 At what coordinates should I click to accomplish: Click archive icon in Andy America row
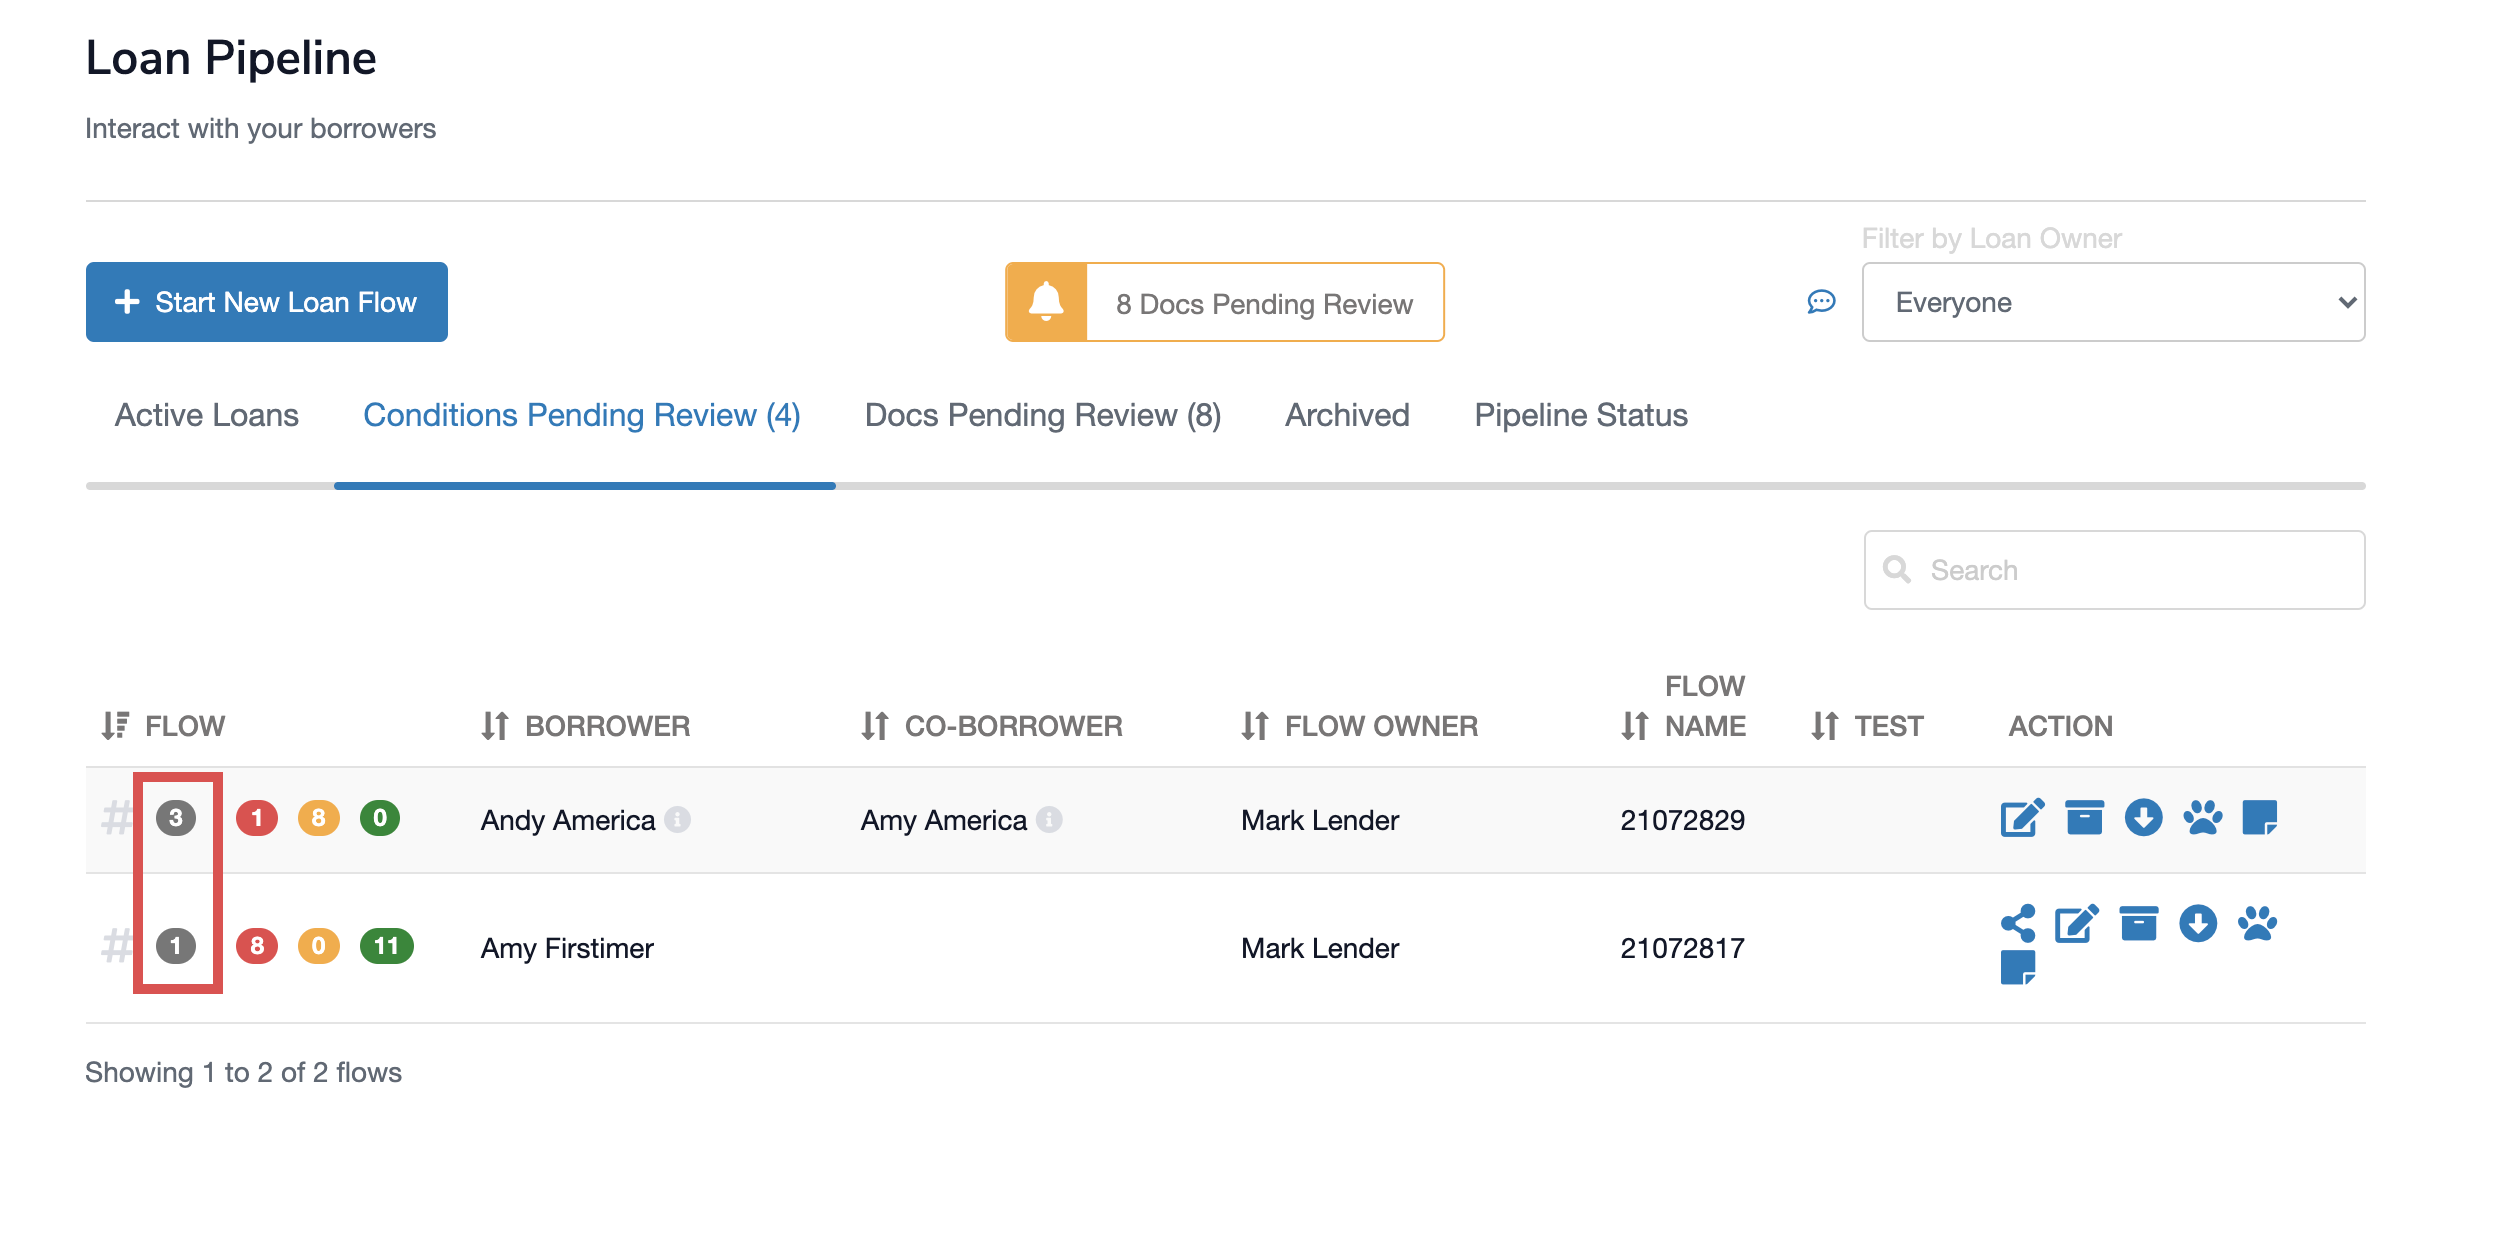point(2084,818)
